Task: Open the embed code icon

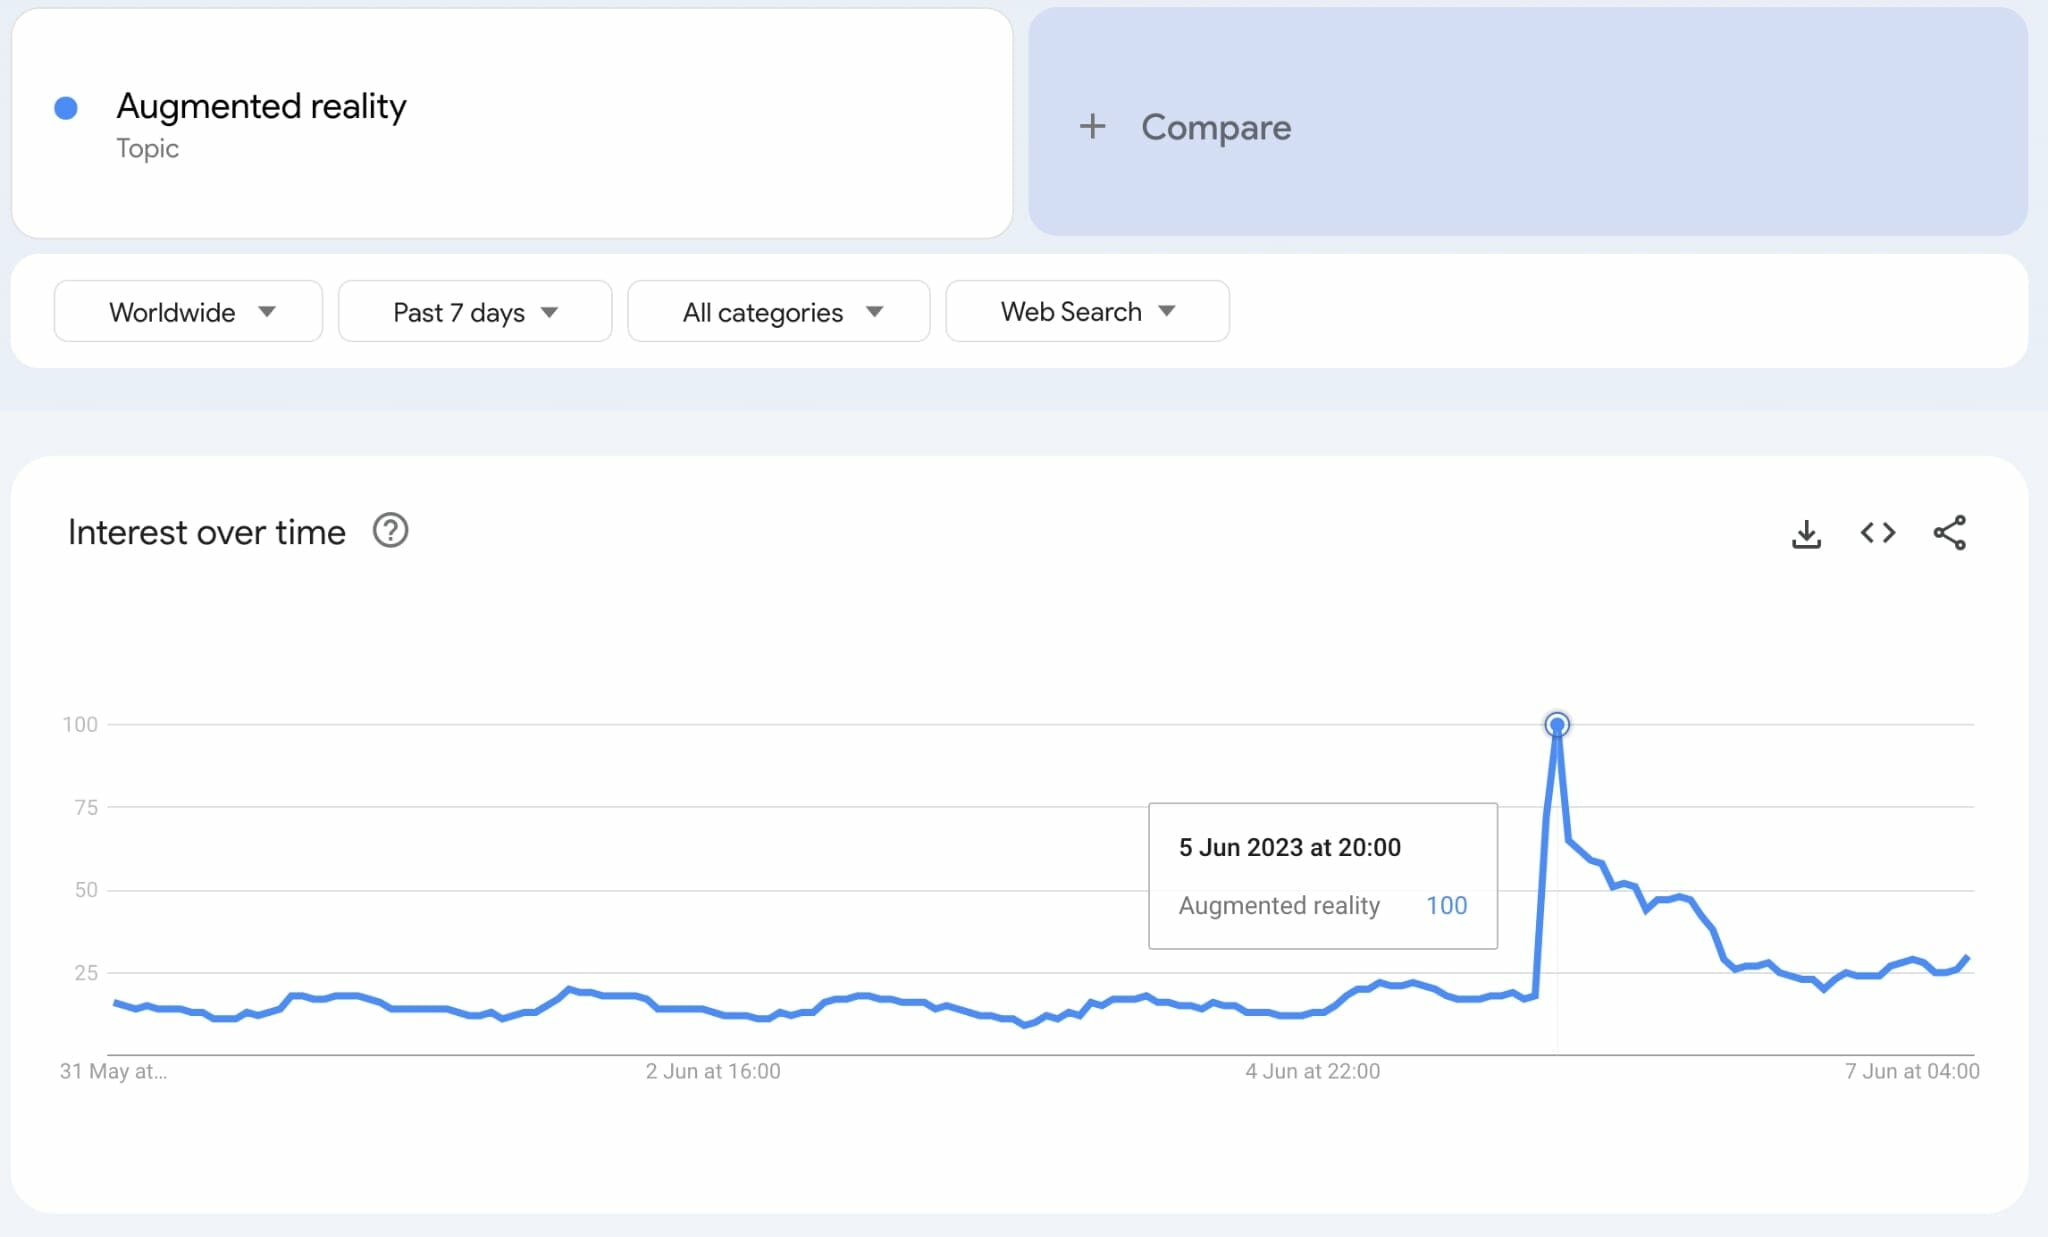Action: 1877,533
